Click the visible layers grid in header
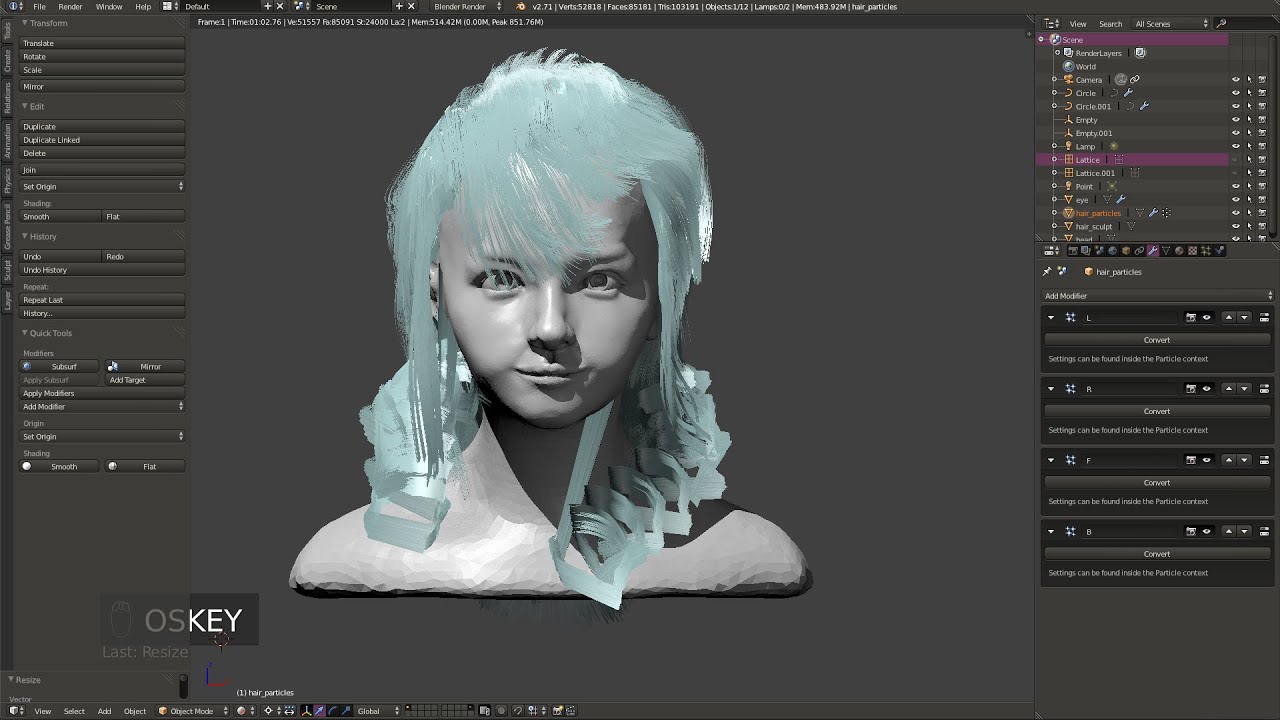This screenshot has width=1280, height=720. [439, 711]
